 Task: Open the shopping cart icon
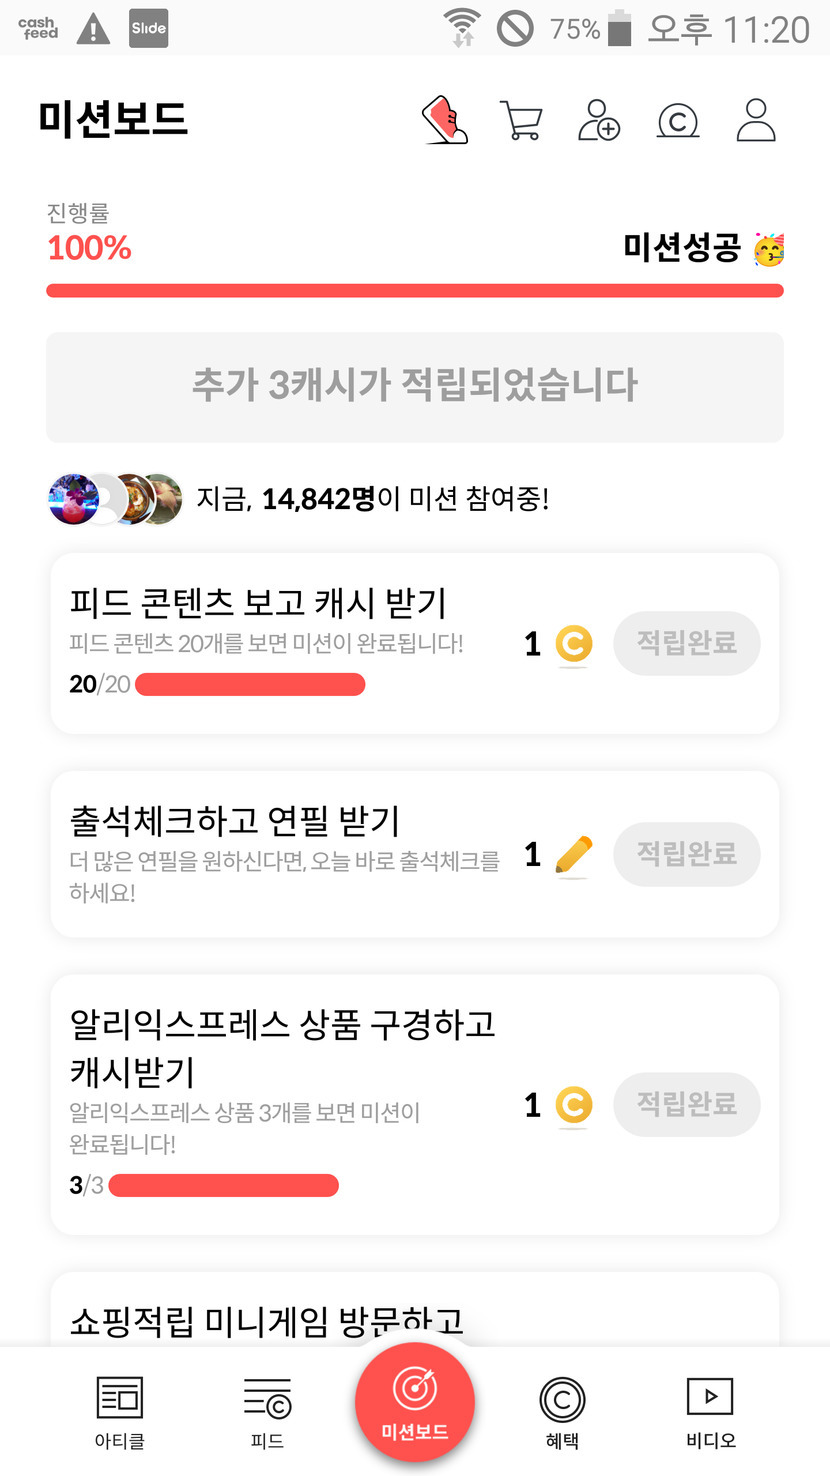pyautogui.click(x=521, y=121)
